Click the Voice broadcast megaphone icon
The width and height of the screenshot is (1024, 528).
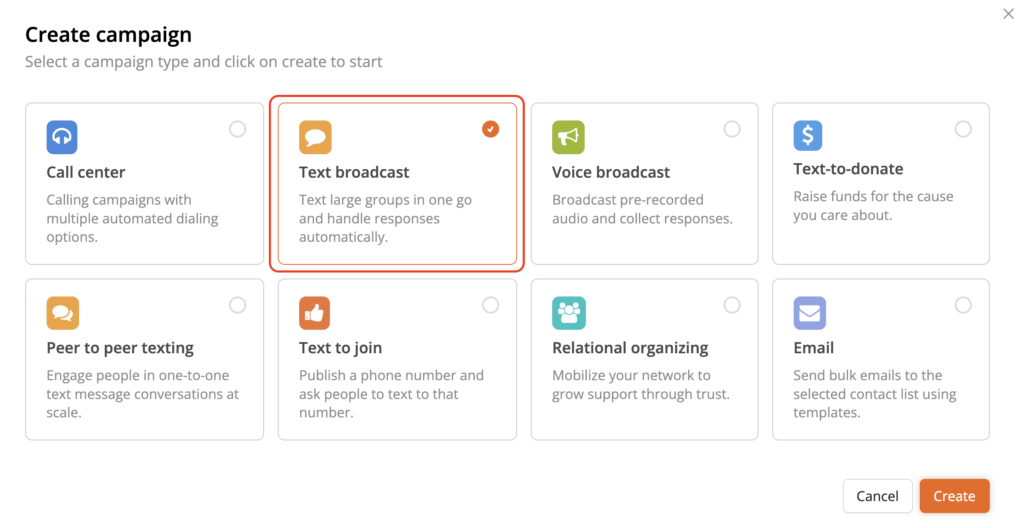(x=568, y=137)
